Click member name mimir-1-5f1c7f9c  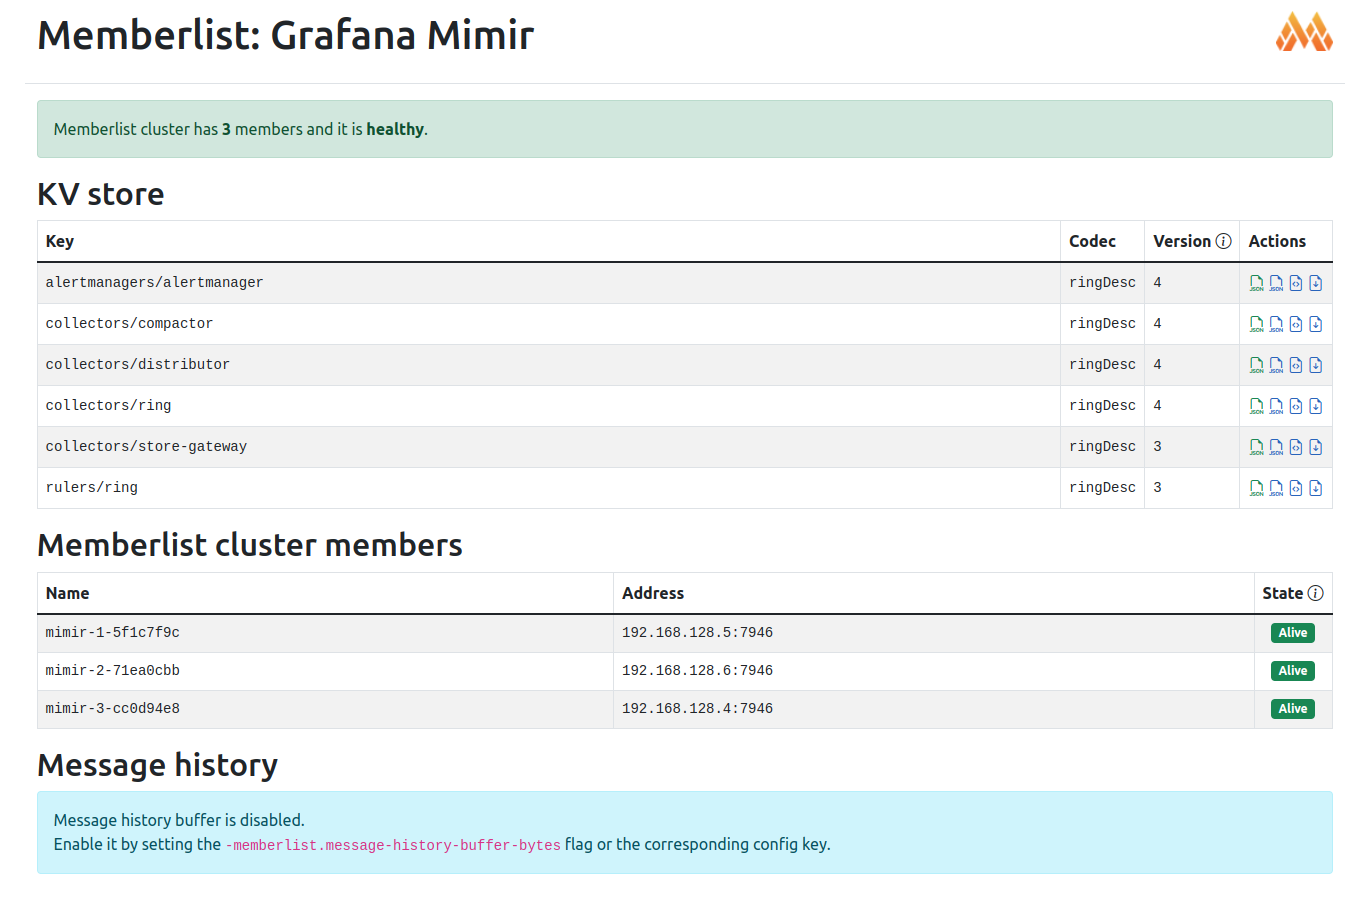point(112,633)
